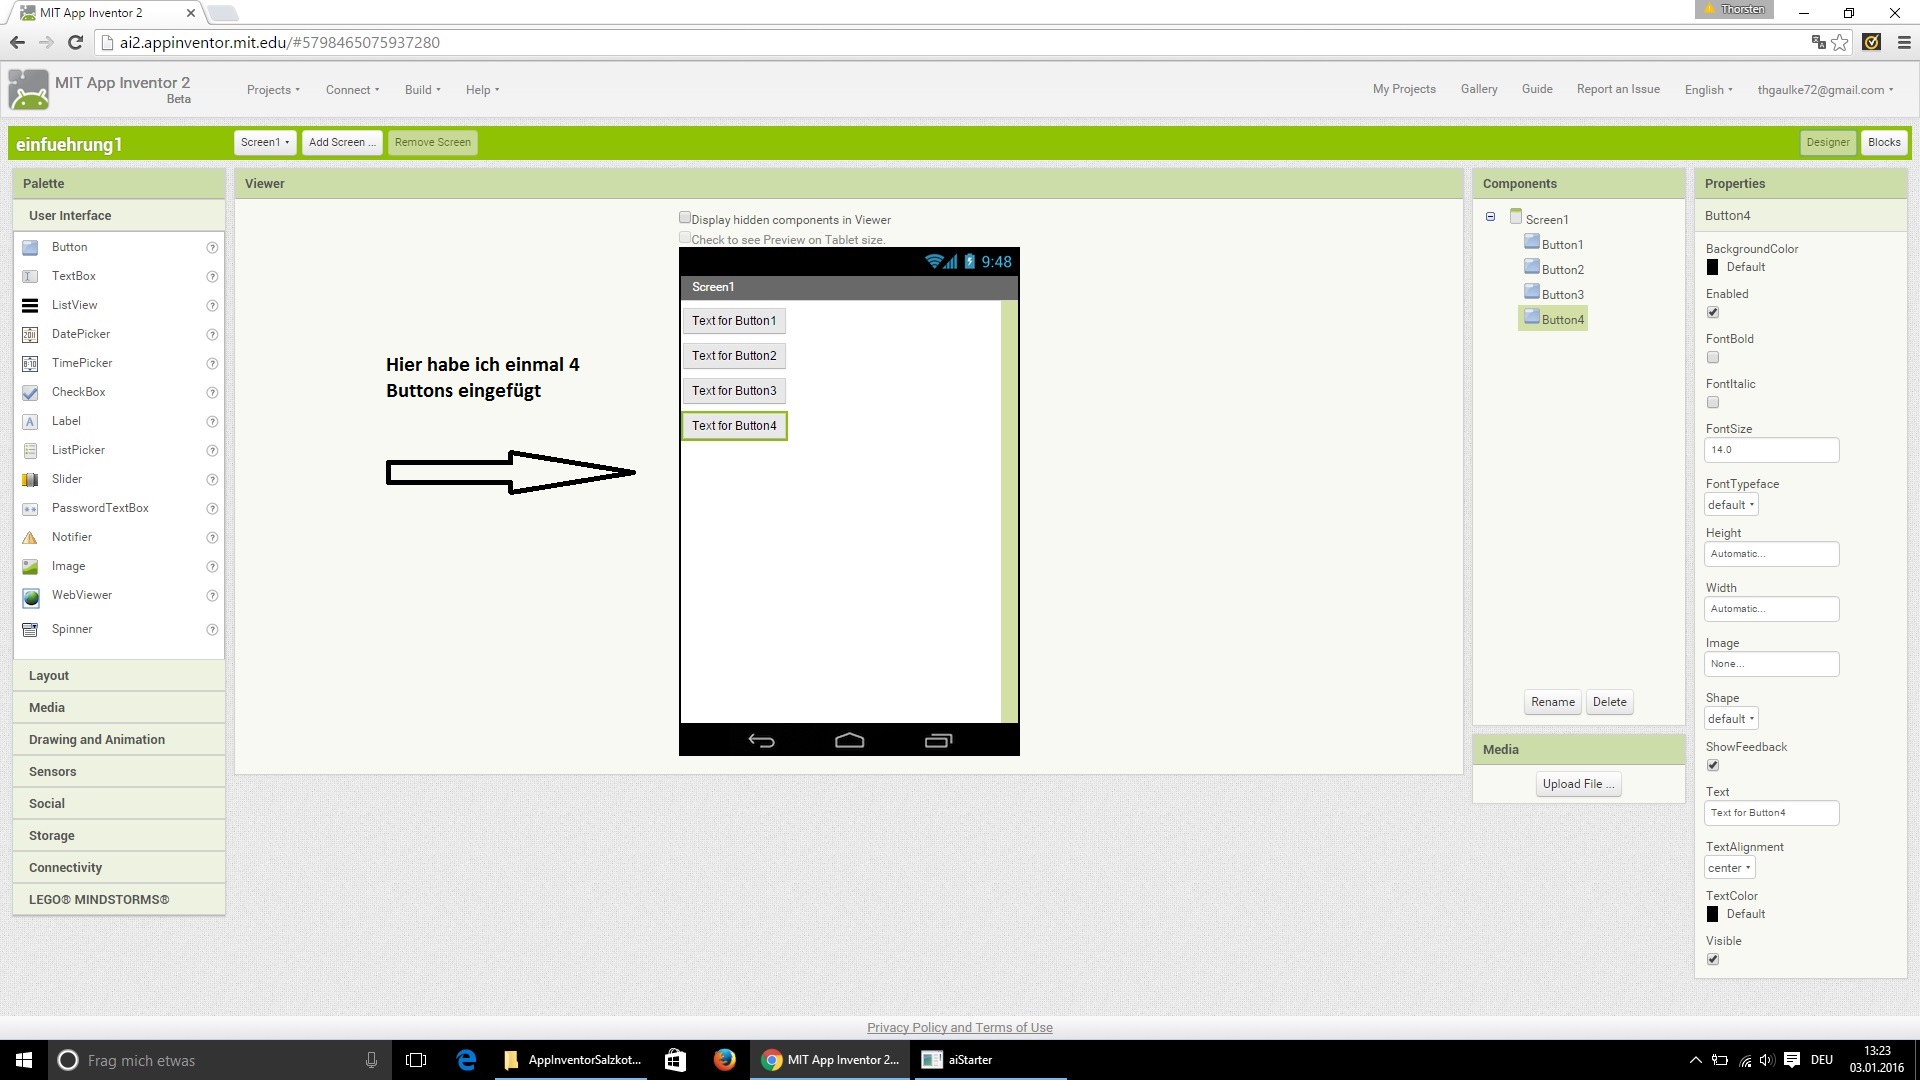Select the TimePicker palette icon

pyautogui.click(x=30, y=363)
